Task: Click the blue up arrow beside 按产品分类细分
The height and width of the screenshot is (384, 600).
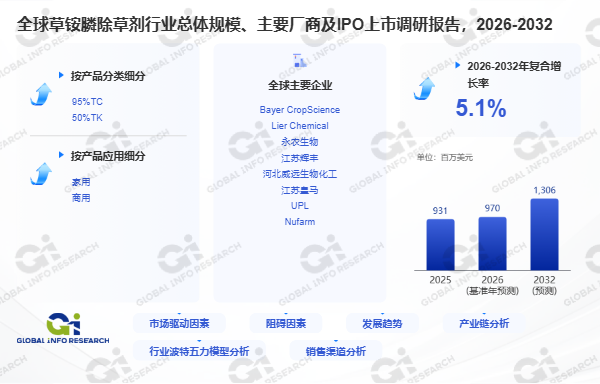Action: point(41,94)
